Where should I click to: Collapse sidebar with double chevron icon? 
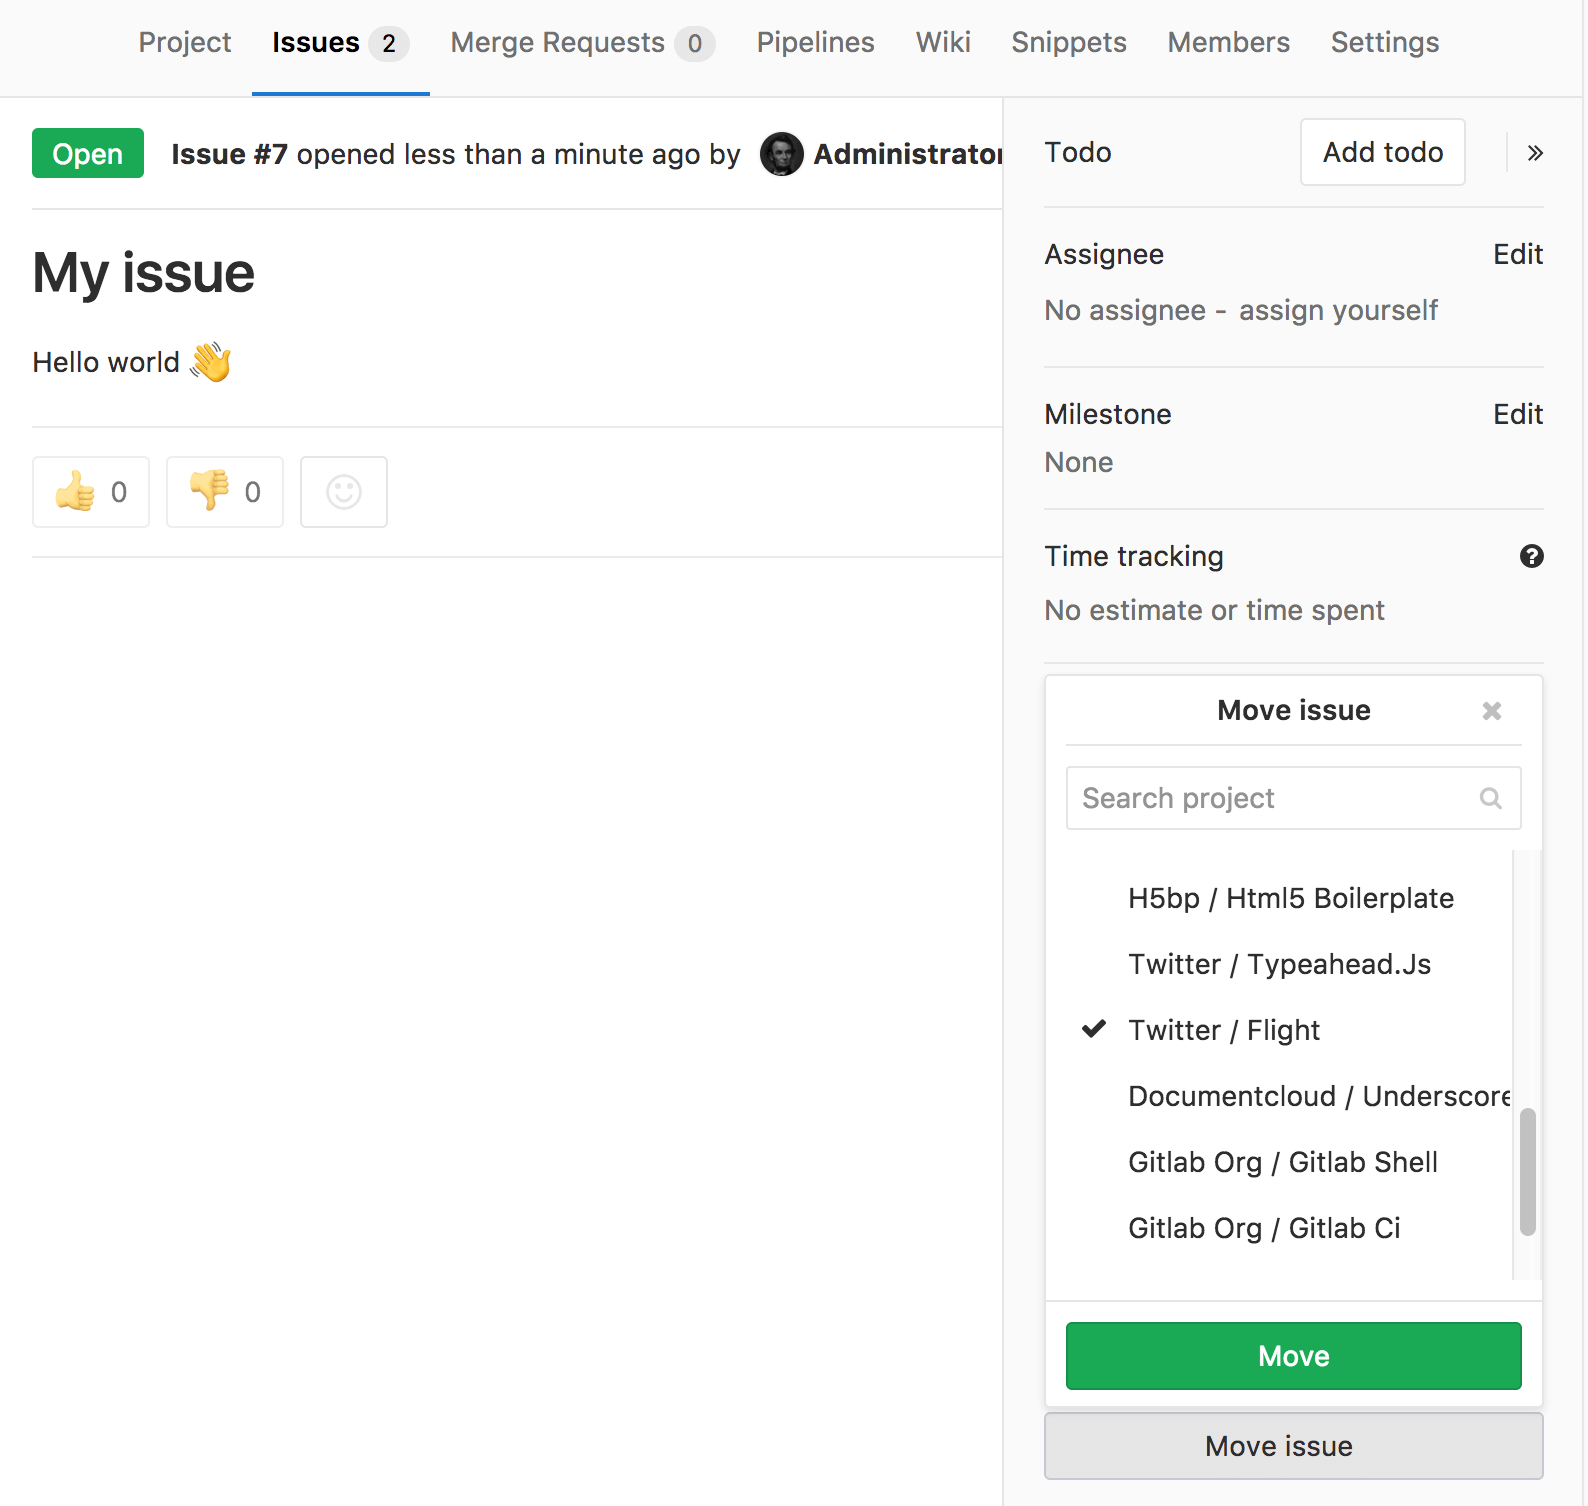point(1535,153)
